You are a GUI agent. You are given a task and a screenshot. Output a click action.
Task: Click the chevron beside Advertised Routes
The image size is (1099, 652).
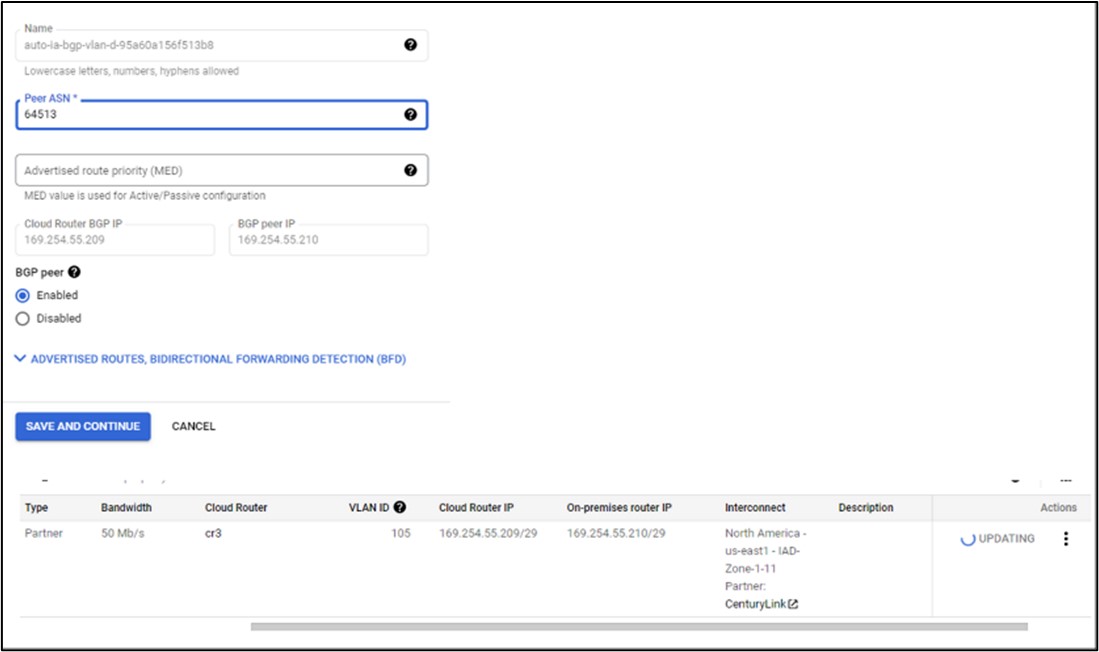point(21,359)
